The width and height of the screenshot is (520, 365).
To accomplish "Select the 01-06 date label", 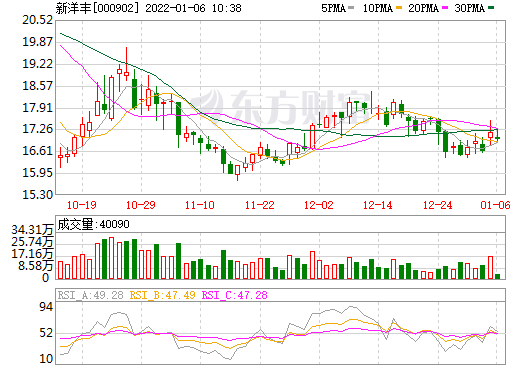I will tap(495, 205).
